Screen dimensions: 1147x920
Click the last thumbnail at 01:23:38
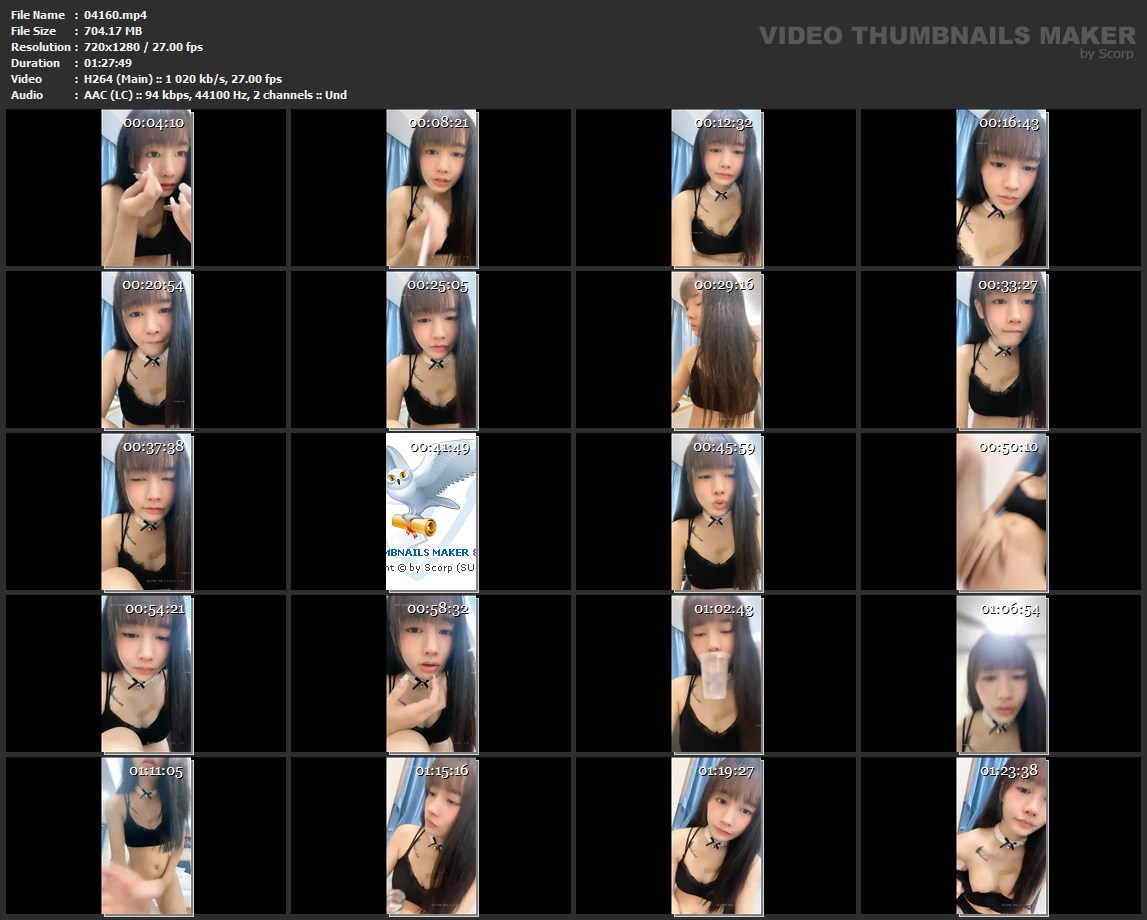pos(1001,836)
